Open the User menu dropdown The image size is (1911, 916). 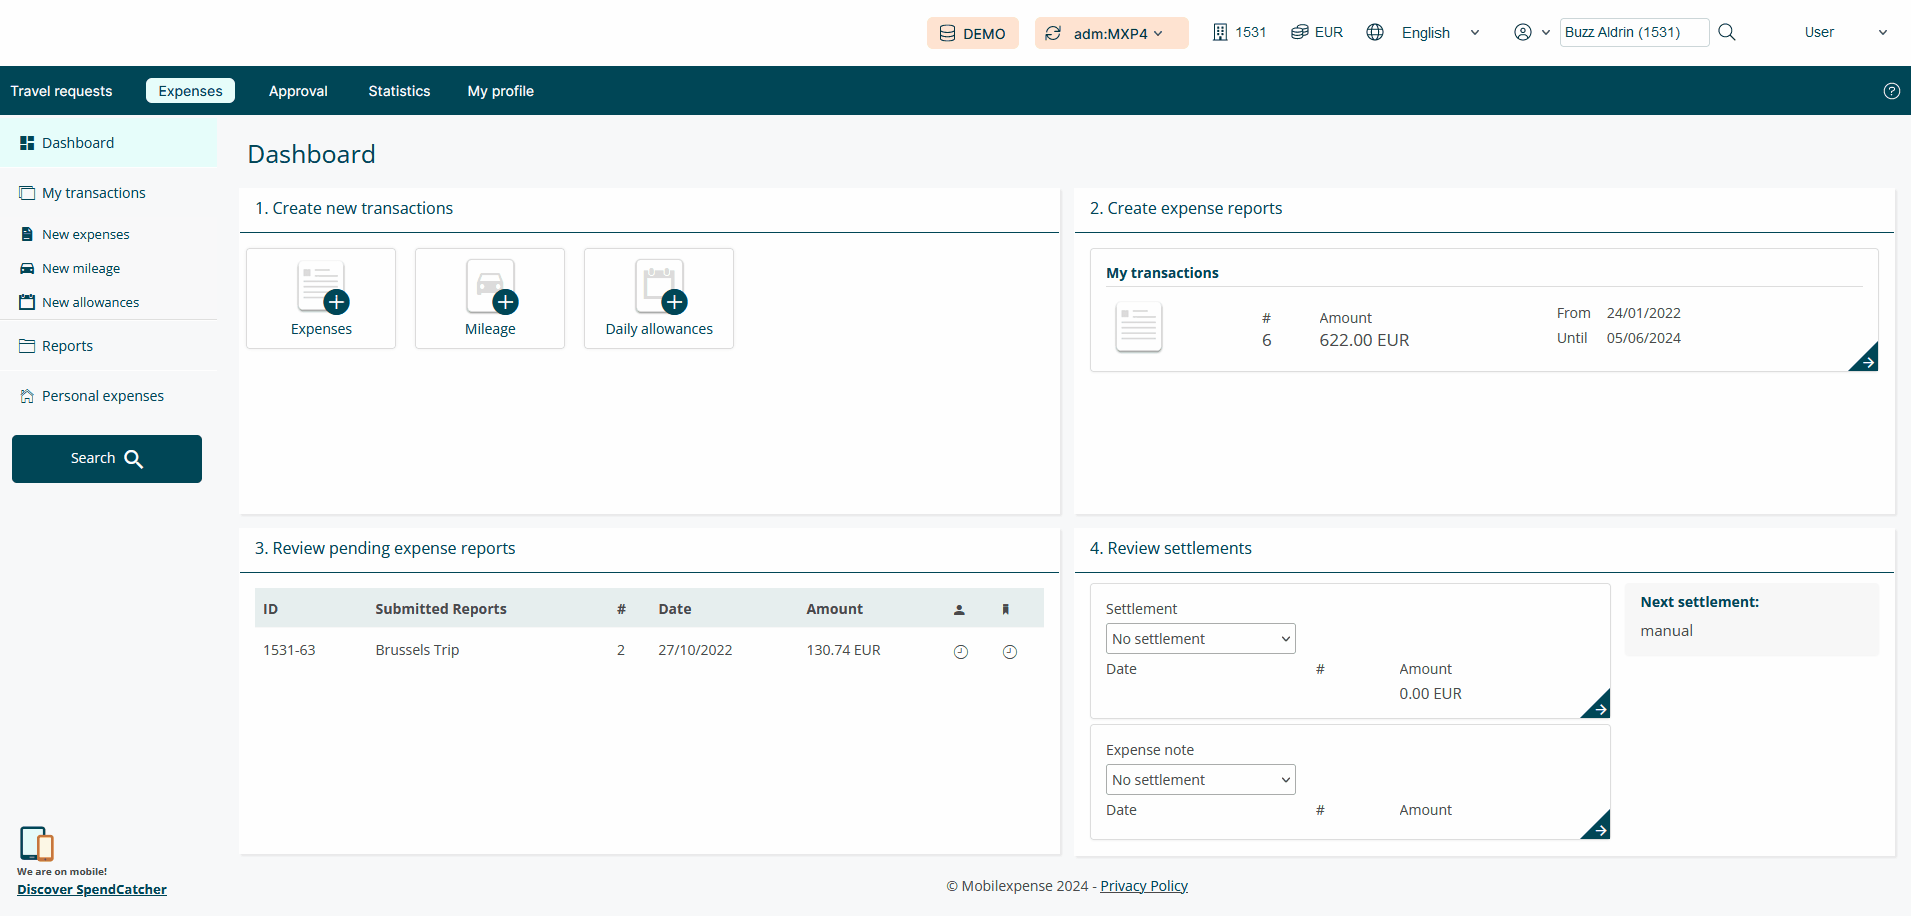[x=1845, y=32]
